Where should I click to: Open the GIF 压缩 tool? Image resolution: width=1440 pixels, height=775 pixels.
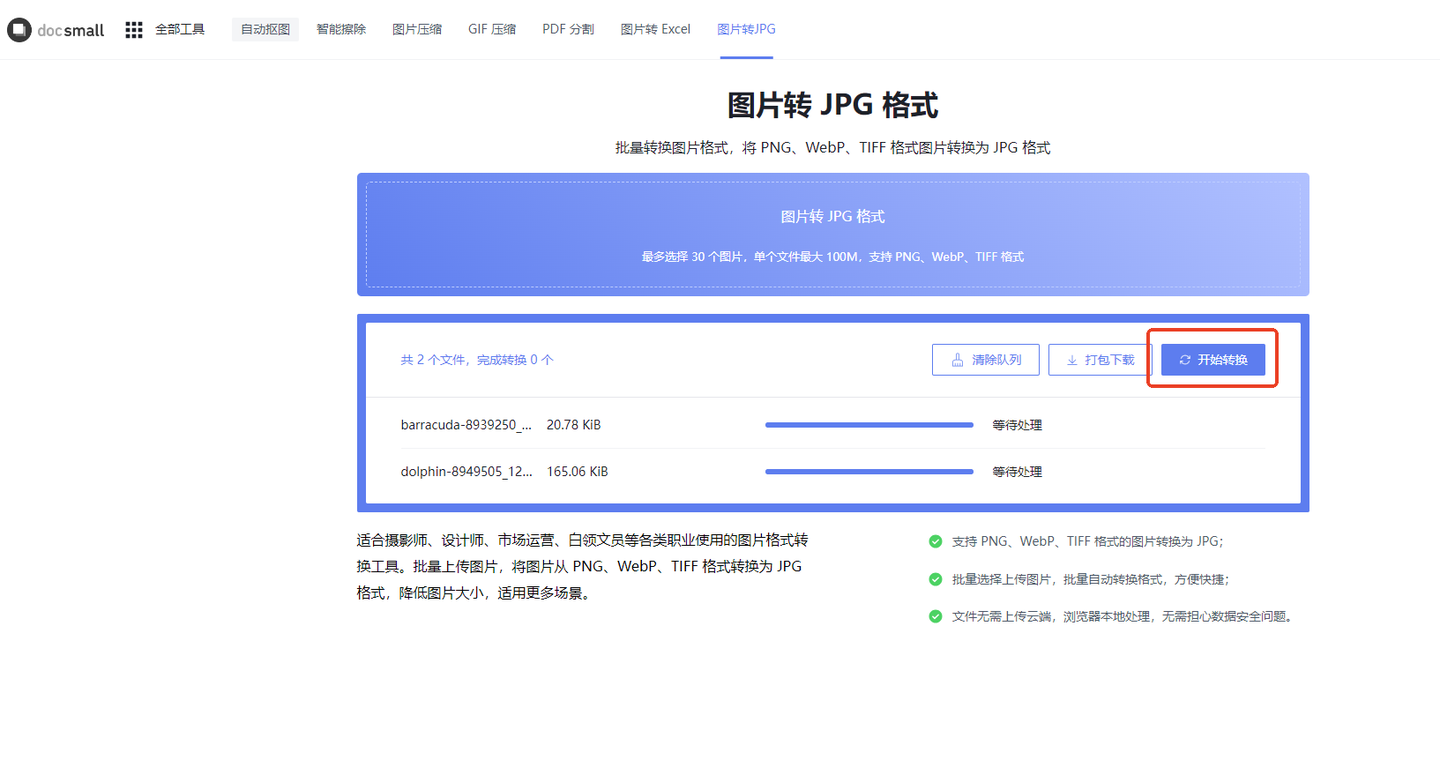pyautogui.click(x=491, y=29)
